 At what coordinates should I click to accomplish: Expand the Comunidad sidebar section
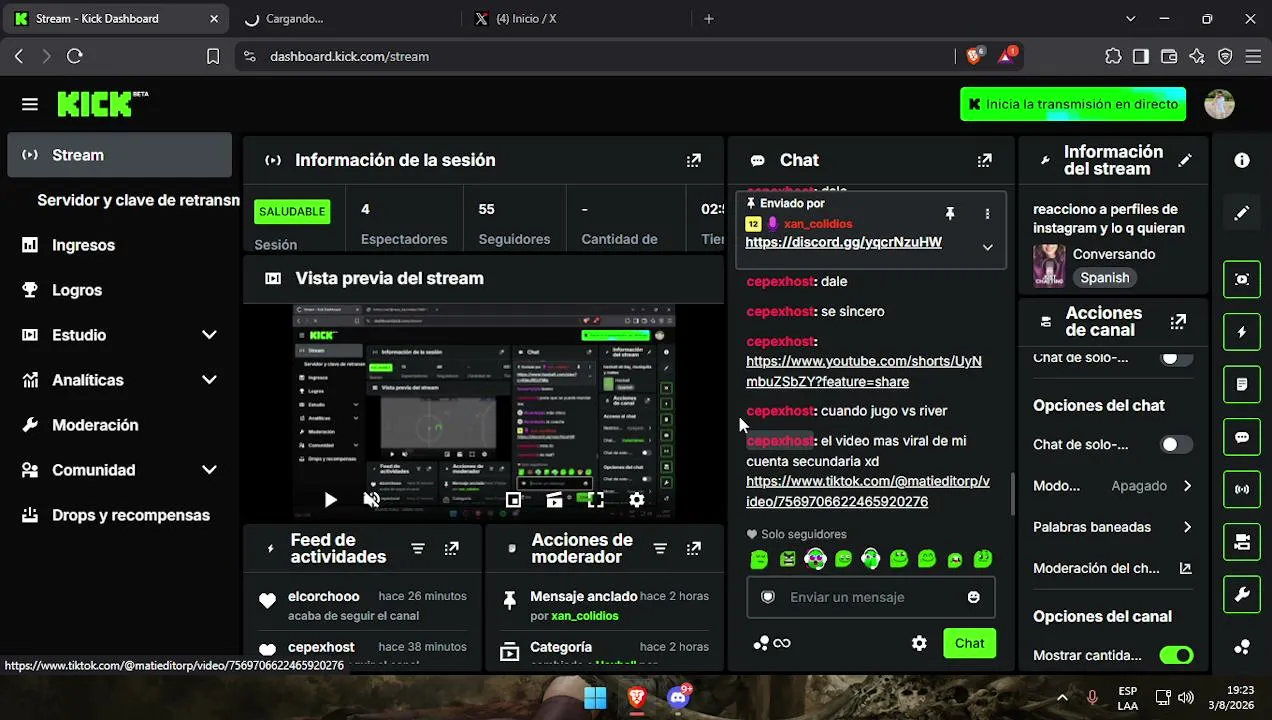click(x=209, y=470)
